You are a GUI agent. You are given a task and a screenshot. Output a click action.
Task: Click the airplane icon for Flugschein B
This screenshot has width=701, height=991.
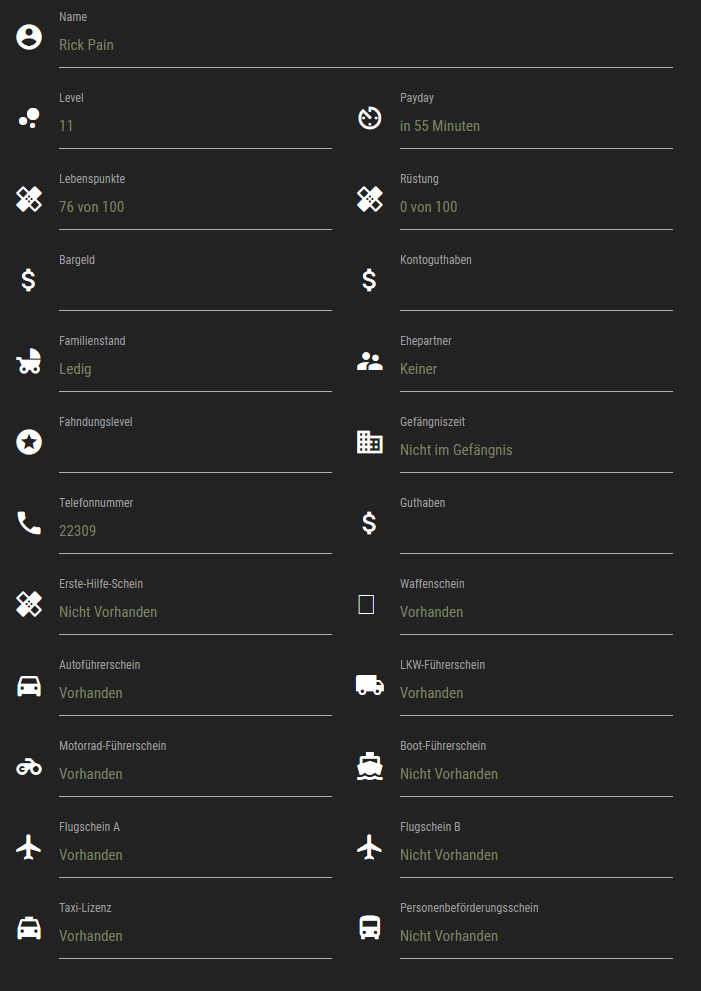(370, 847)
